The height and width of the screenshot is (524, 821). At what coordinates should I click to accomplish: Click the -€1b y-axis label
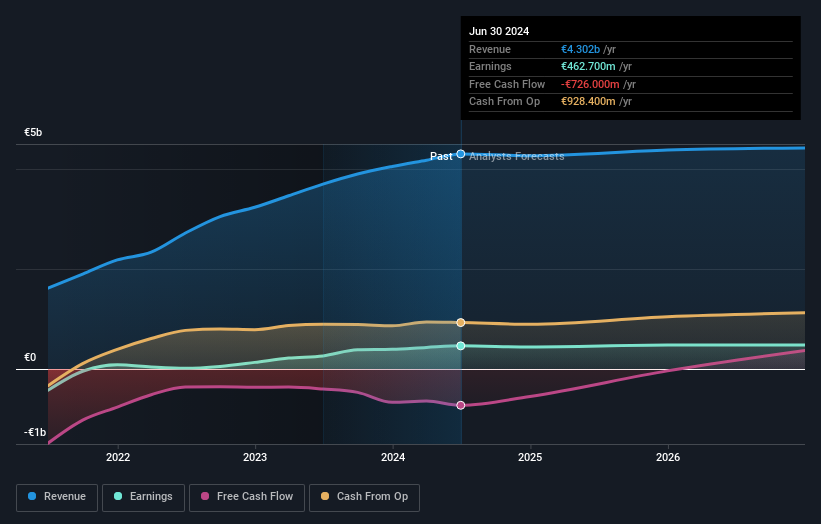[x=35, y=432]
